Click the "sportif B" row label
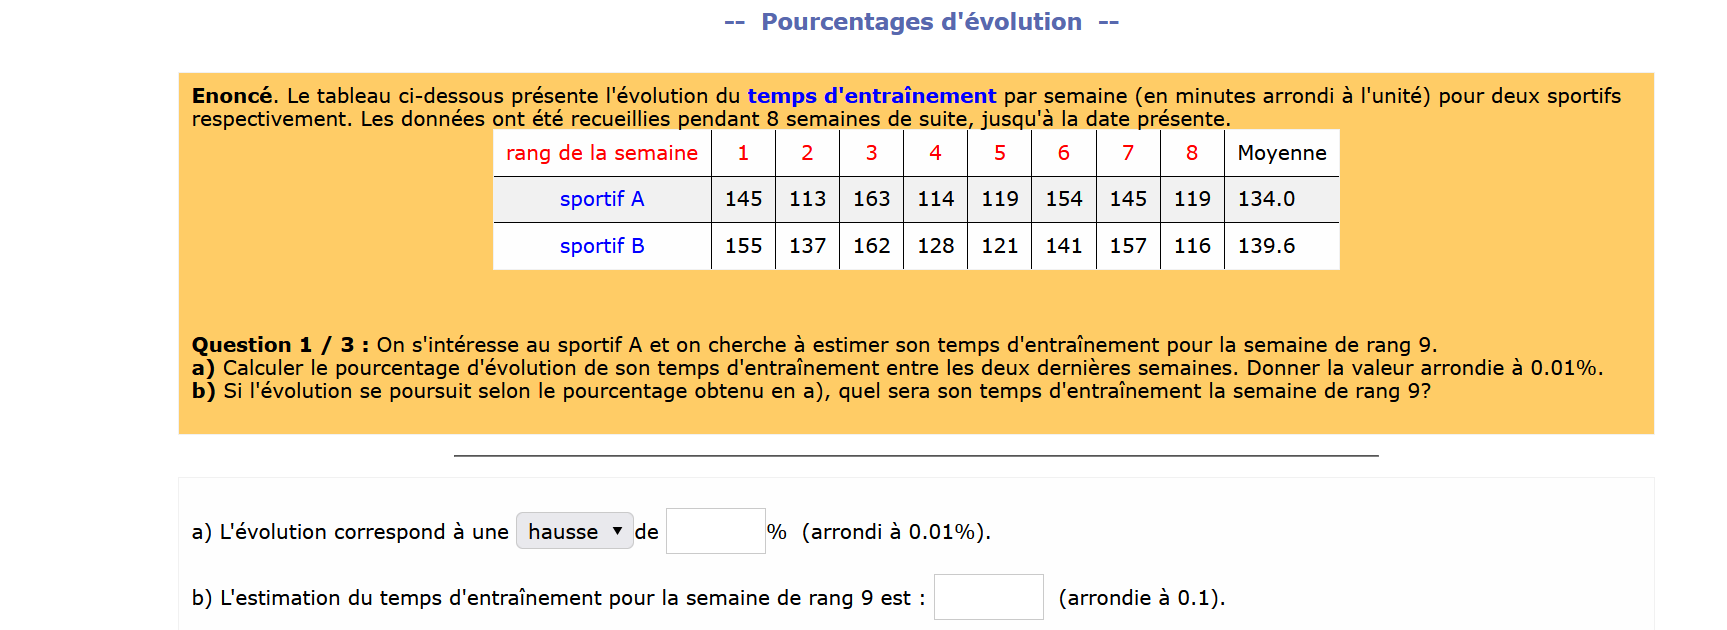 pyautogui.click(x=602, y=246)
